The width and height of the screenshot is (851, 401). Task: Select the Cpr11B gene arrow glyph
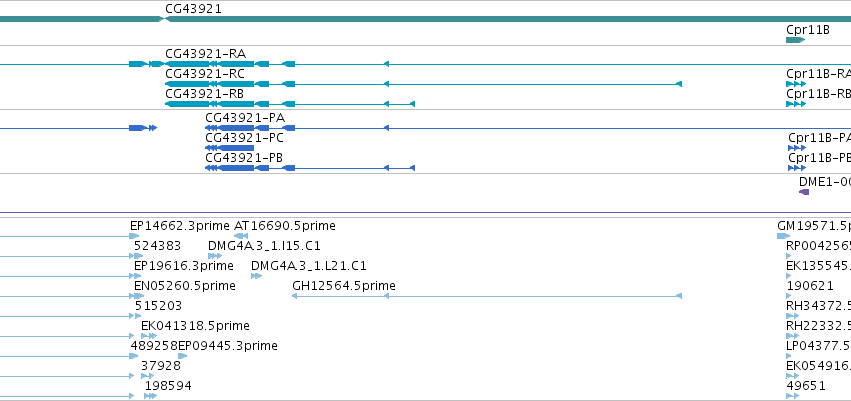(x=795, y=40)
